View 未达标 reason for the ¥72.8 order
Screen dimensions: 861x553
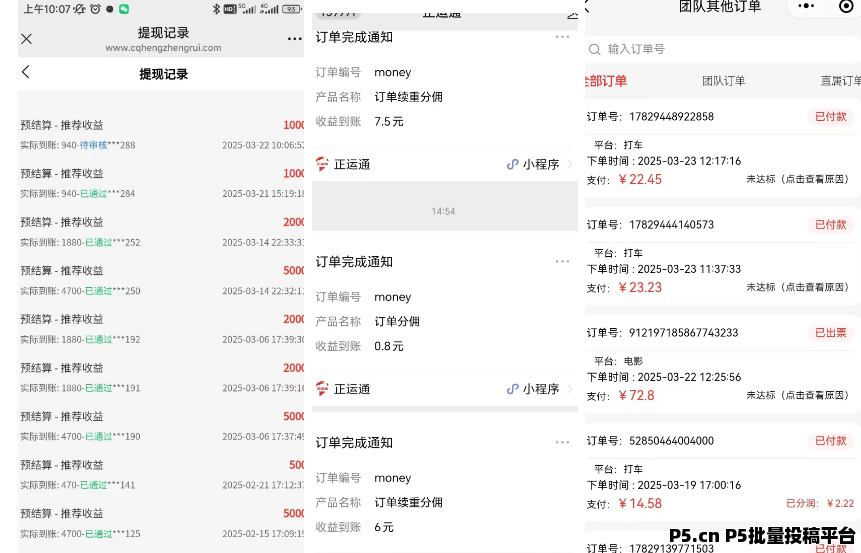point(797,395)
